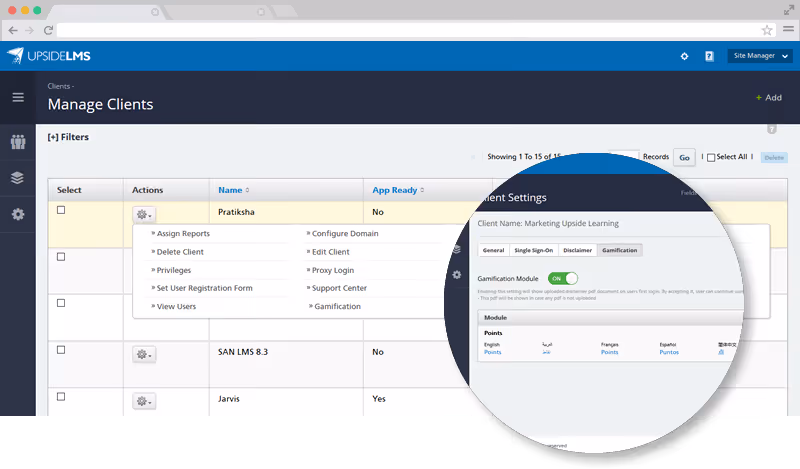Tick the checkbox for SAN LMS 8.3 row

pyautogui.click(x=61, y=350)
